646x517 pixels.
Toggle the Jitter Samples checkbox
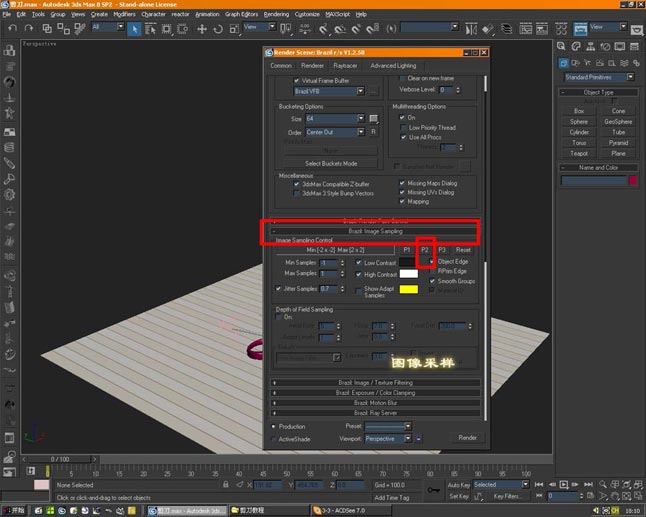[x=279, y=288]
